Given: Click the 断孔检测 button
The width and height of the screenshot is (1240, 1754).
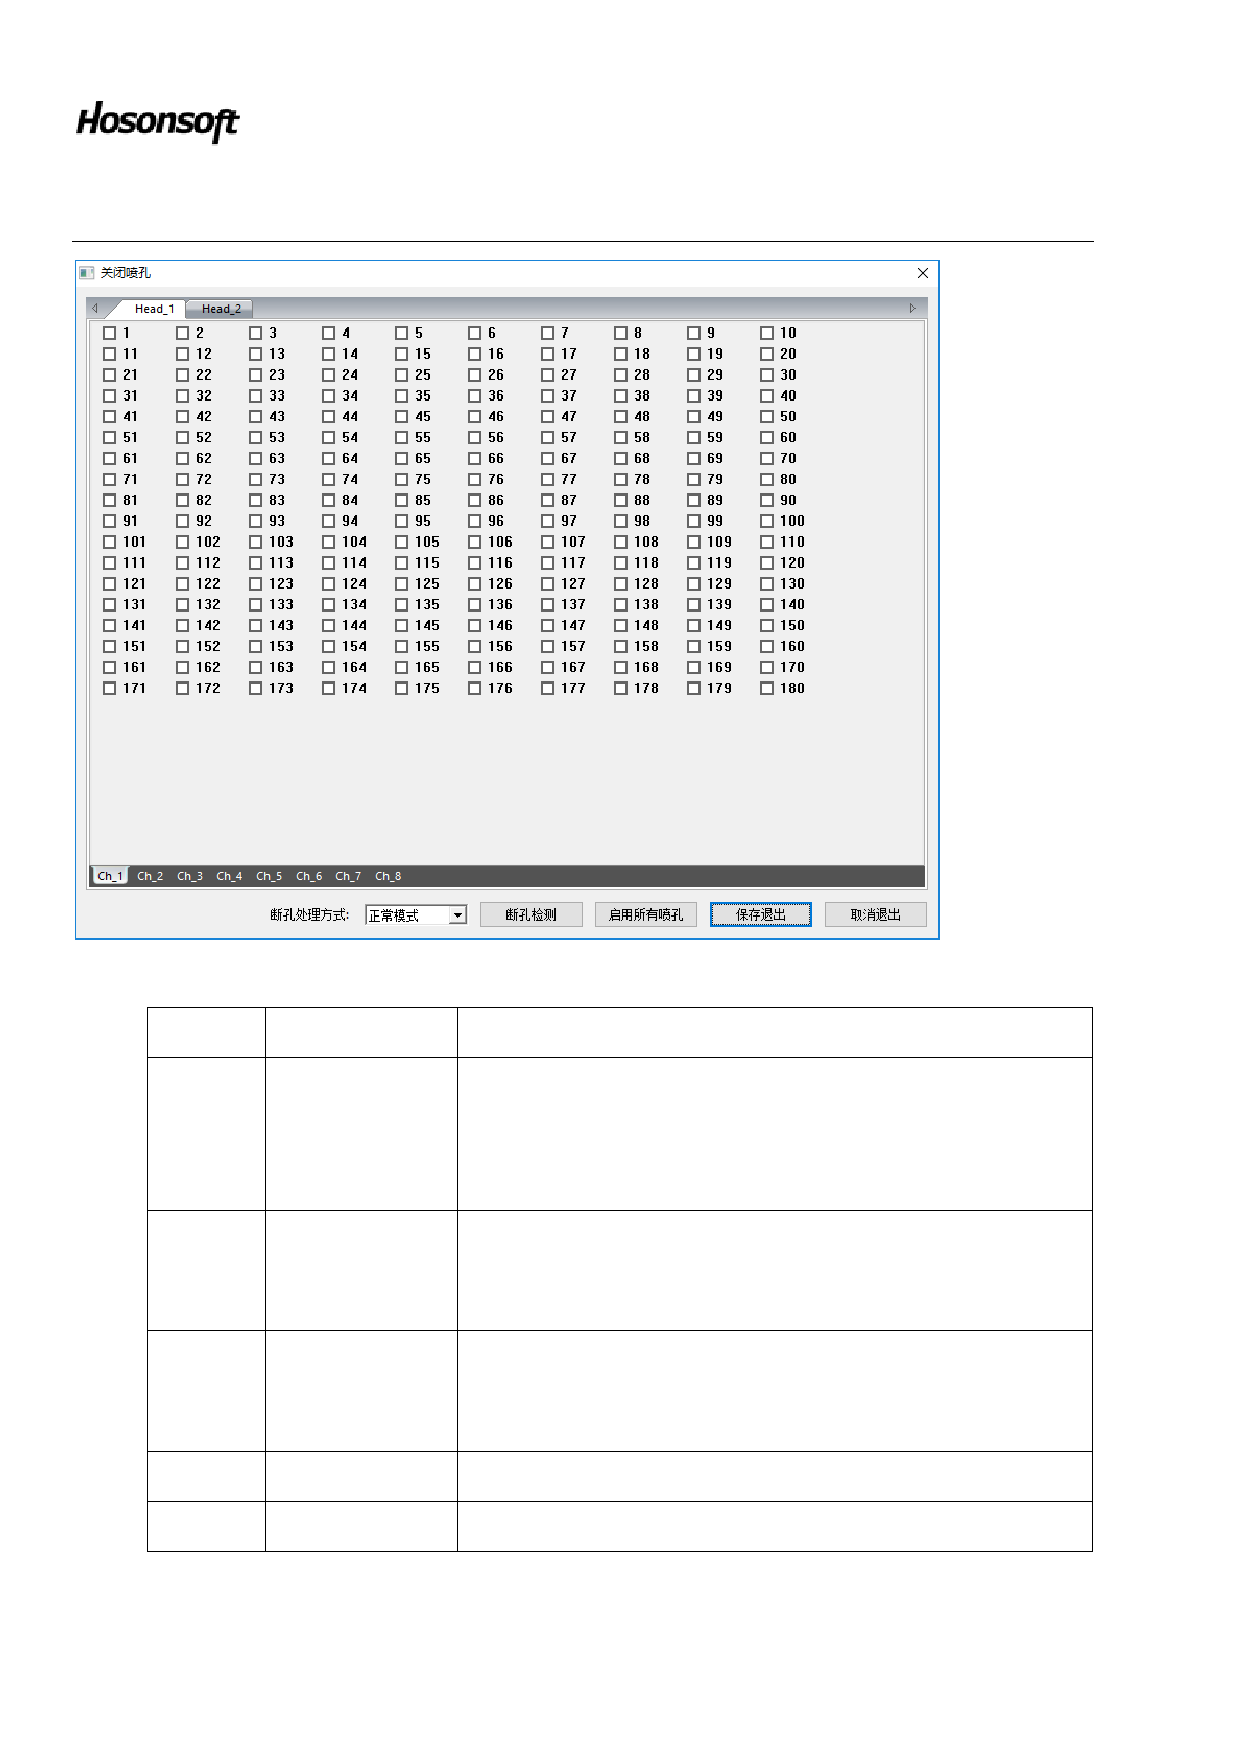Looking at the screenshot, I should [531, 915].
